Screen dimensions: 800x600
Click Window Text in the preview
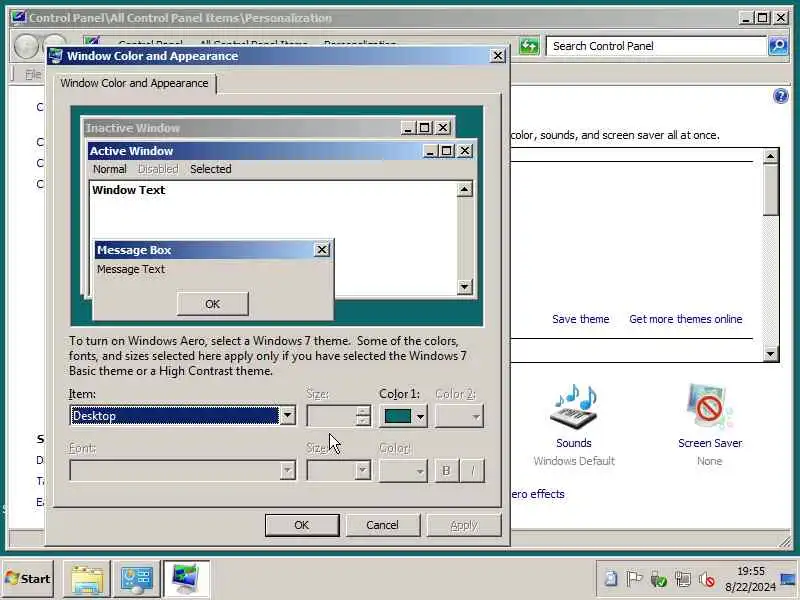(129, 190)
